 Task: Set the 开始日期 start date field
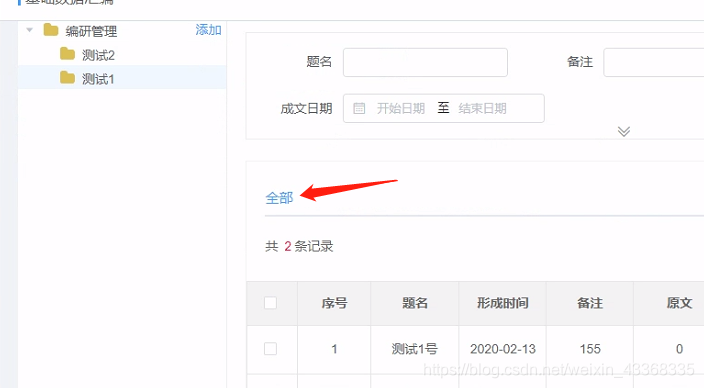401,108
